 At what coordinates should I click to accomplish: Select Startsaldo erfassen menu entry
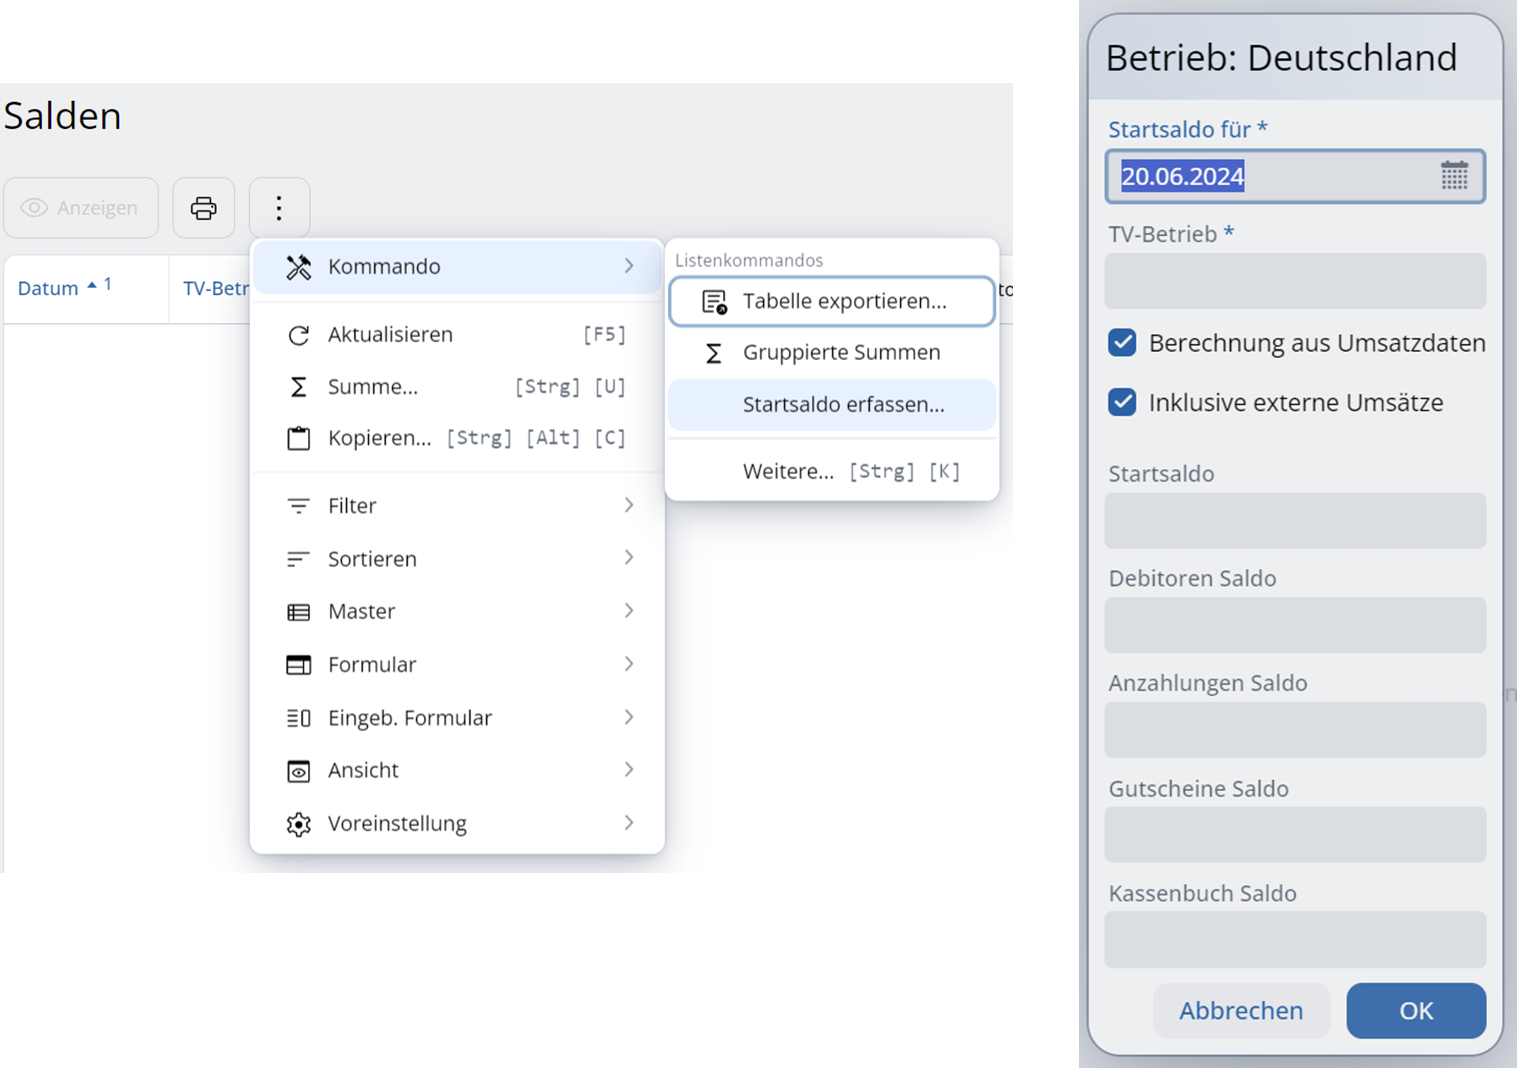pos(842,405)
